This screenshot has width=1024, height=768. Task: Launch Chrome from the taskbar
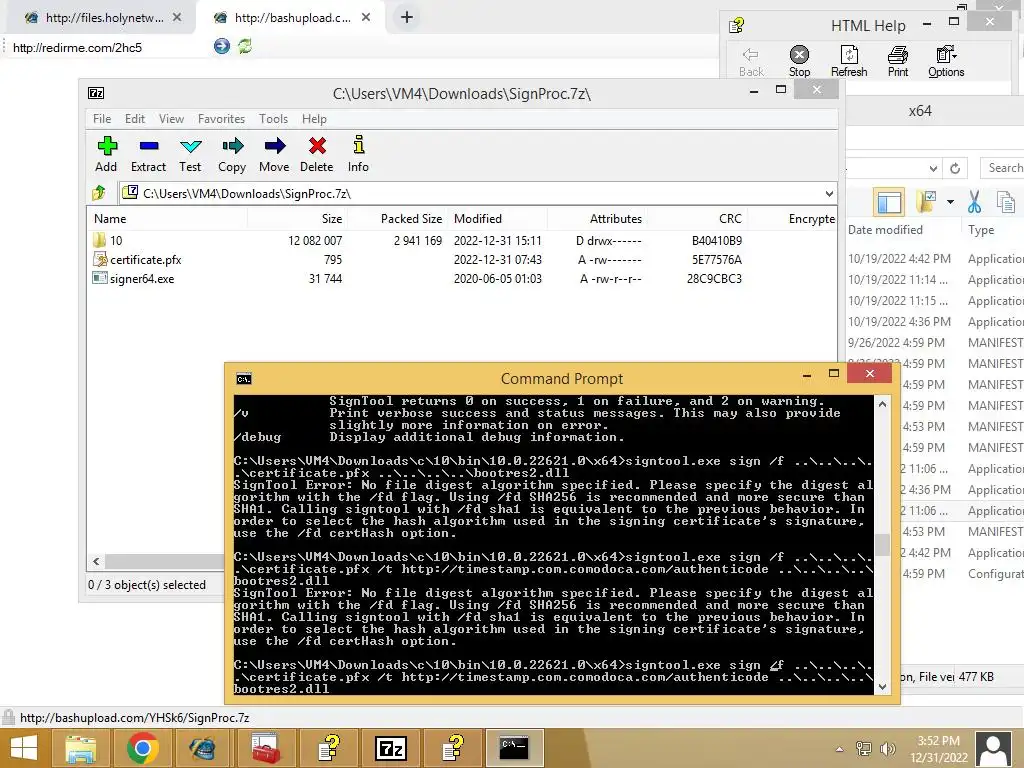143,748
